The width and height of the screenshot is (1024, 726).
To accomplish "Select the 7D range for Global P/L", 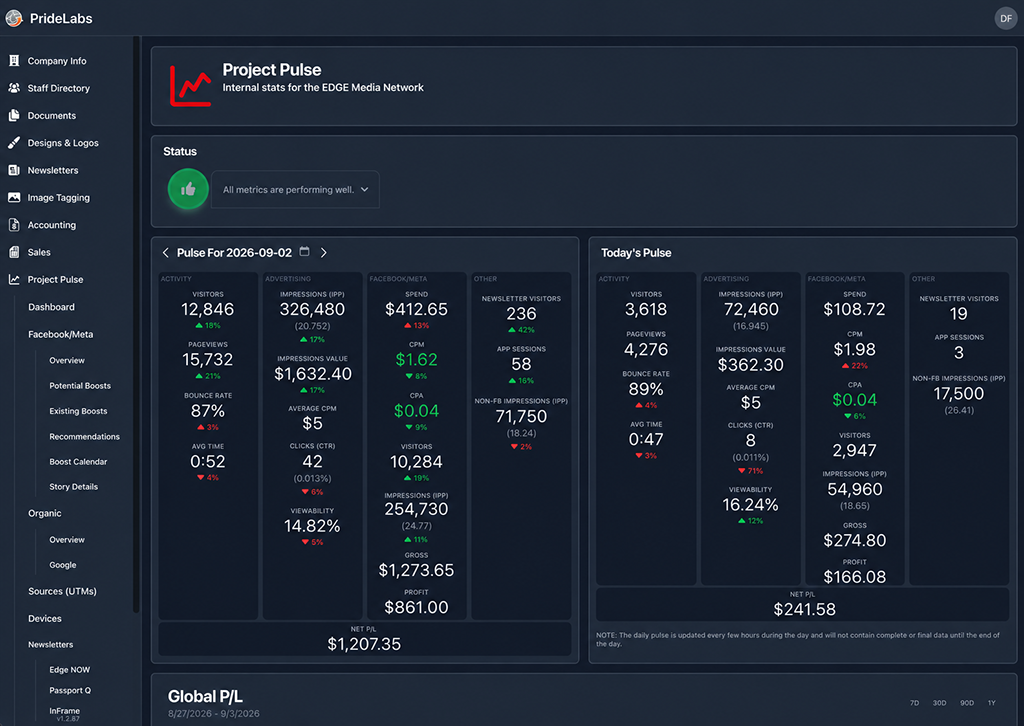I will 914,703.
